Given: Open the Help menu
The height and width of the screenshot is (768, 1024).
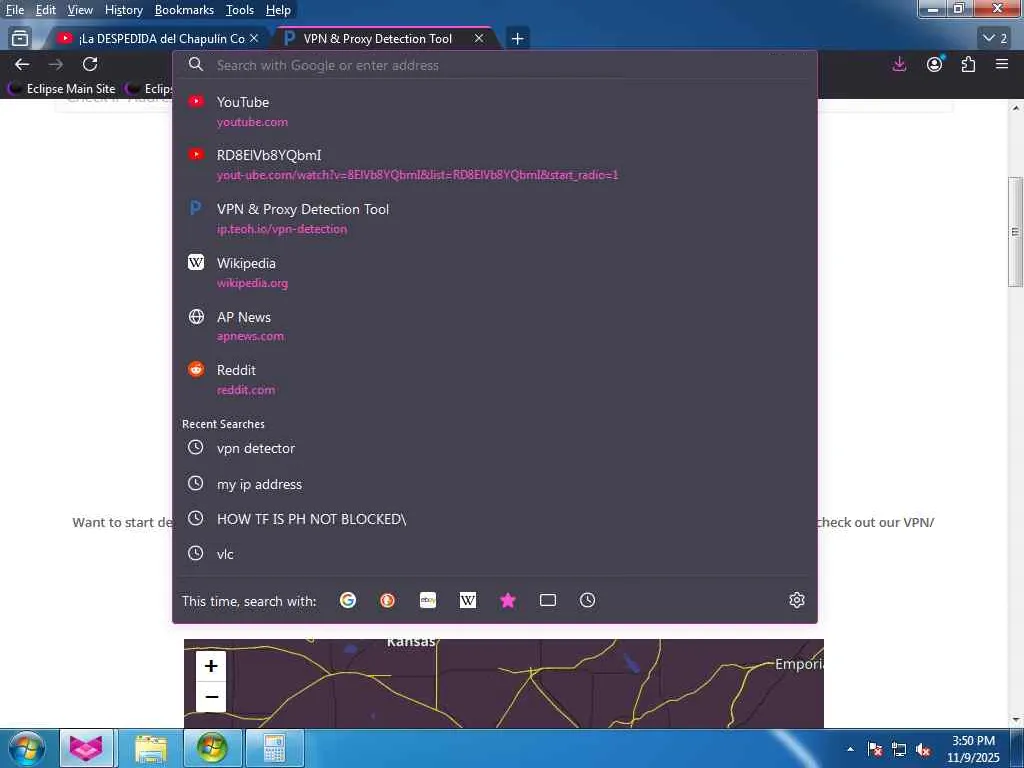Looking at the screenshot, I should pyautogui.click(x=278, y=10).
